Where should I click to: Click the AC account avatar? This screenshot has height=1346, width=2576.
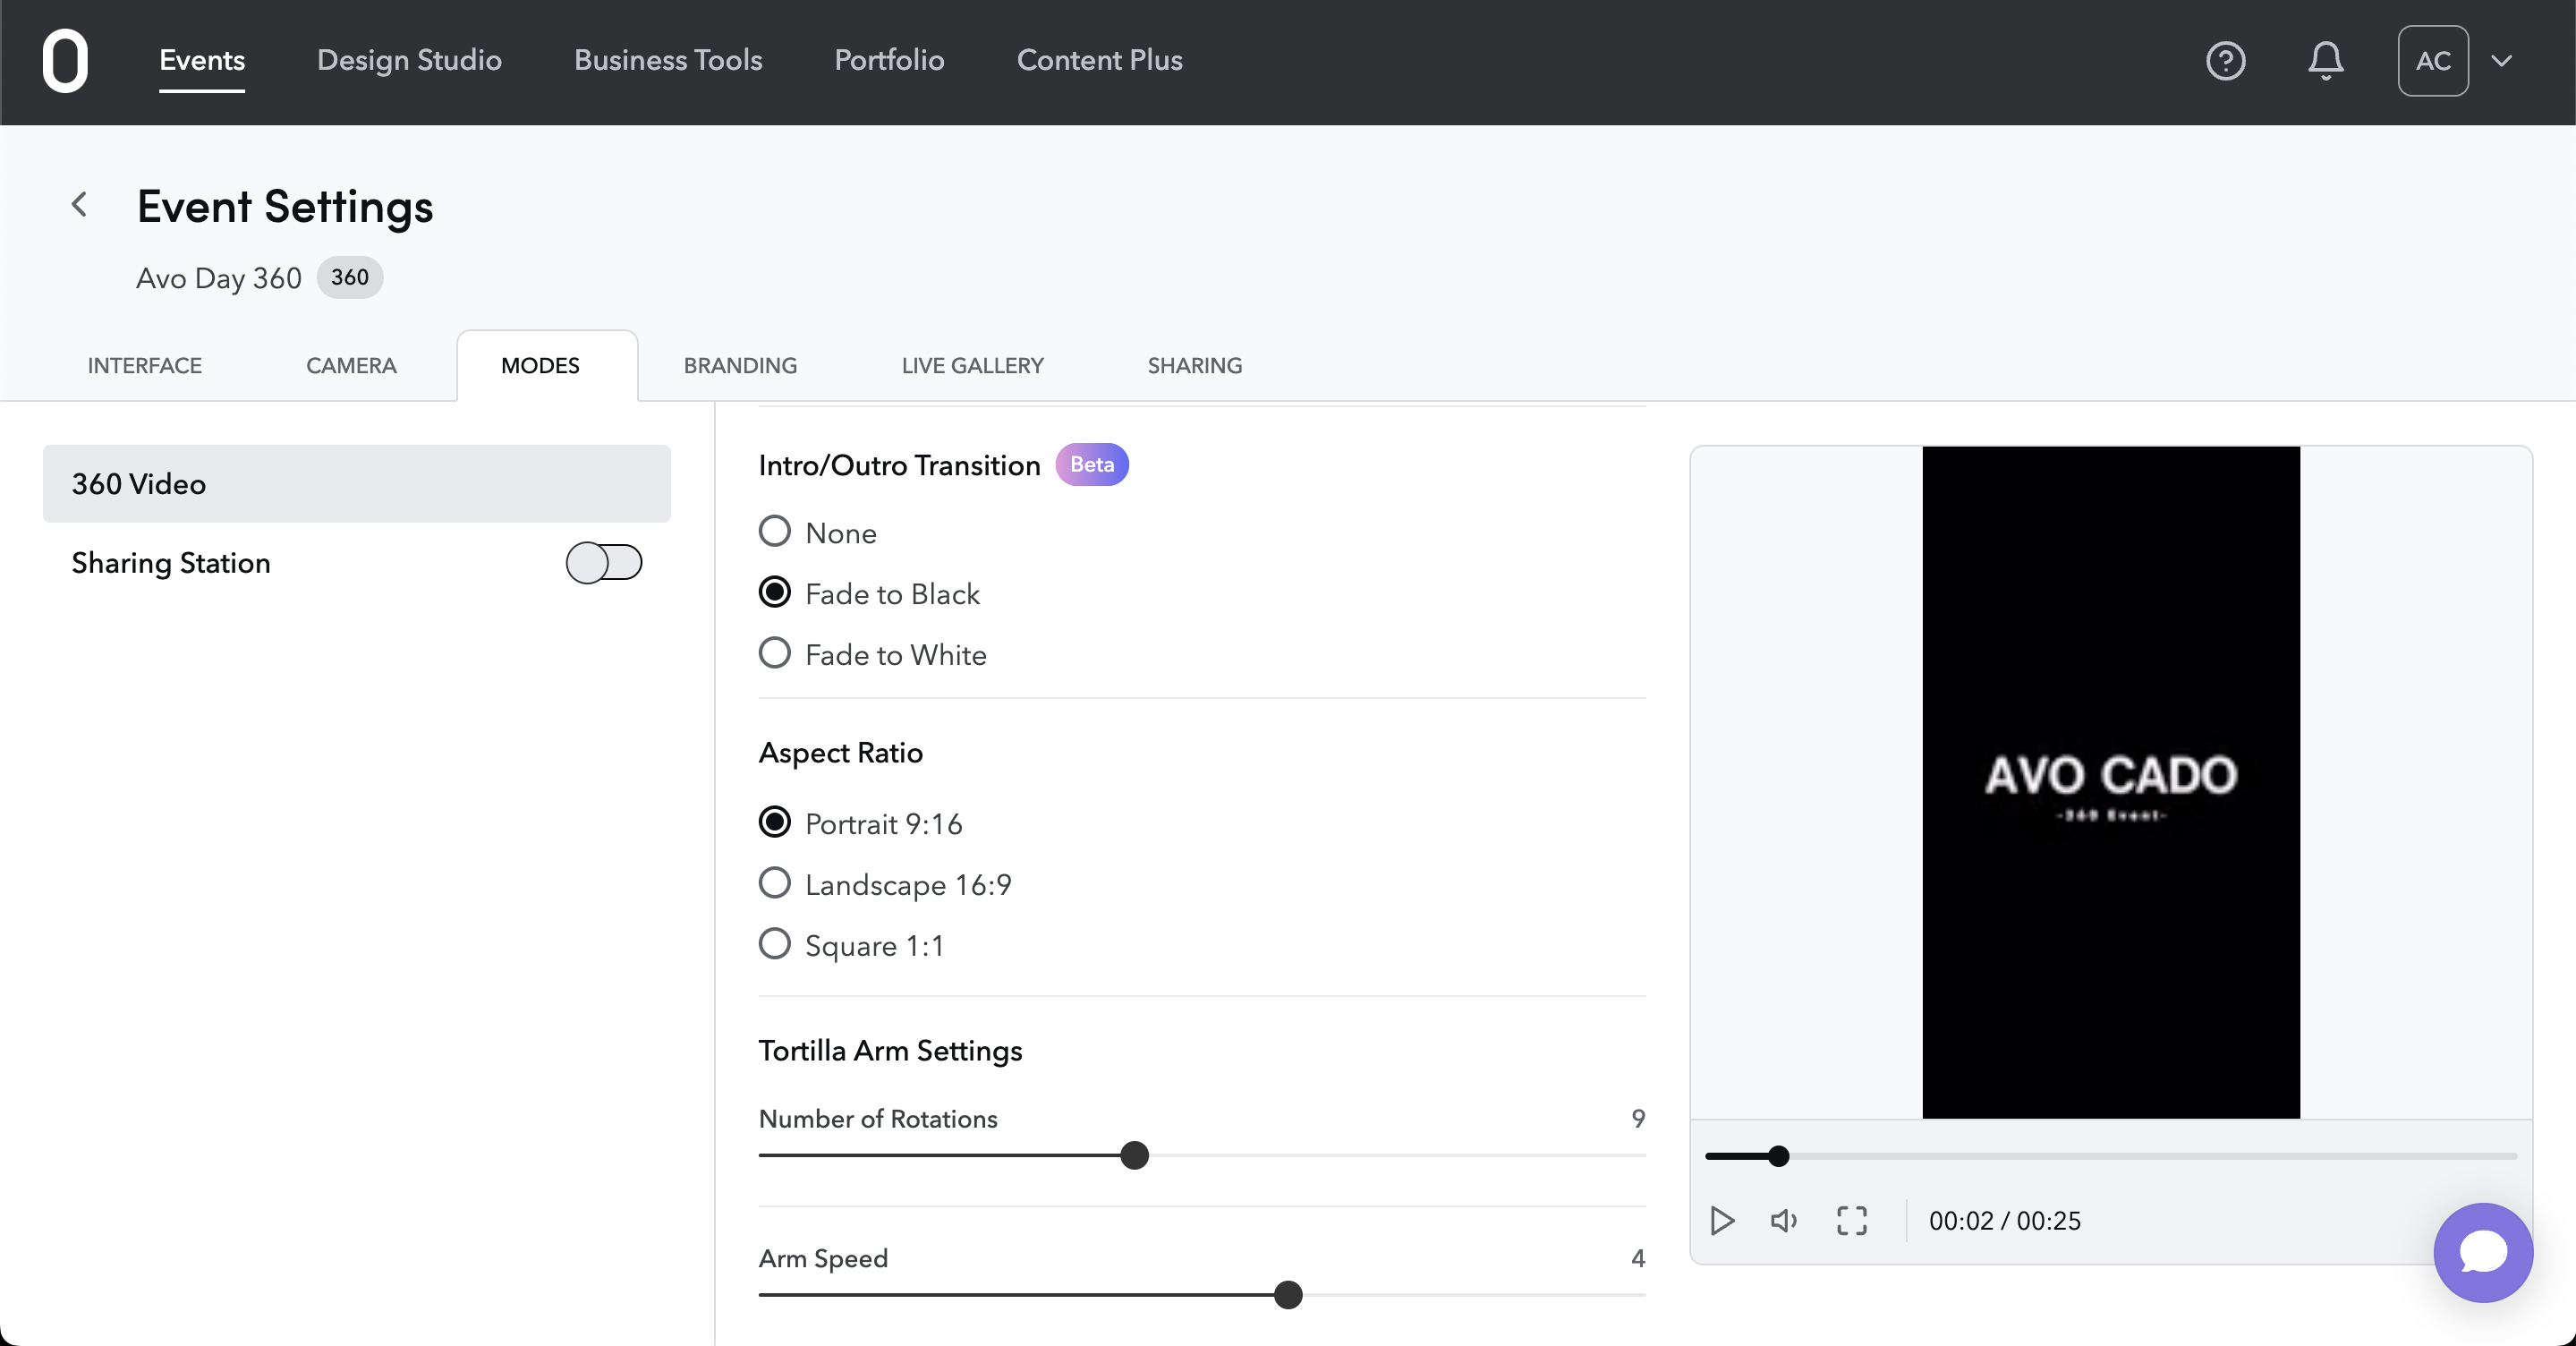[x=2432, y=61]
